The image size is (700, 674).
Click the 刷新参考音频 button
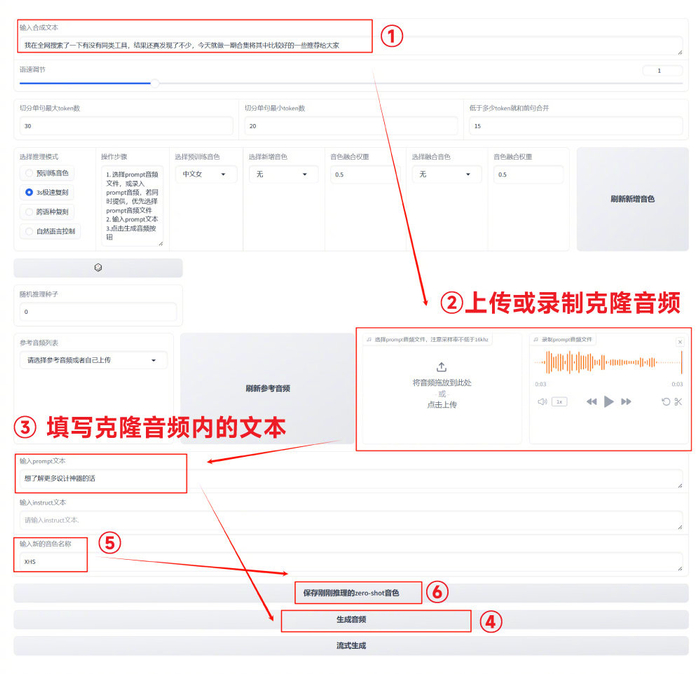pyautogui.click(x=267, y=388)
